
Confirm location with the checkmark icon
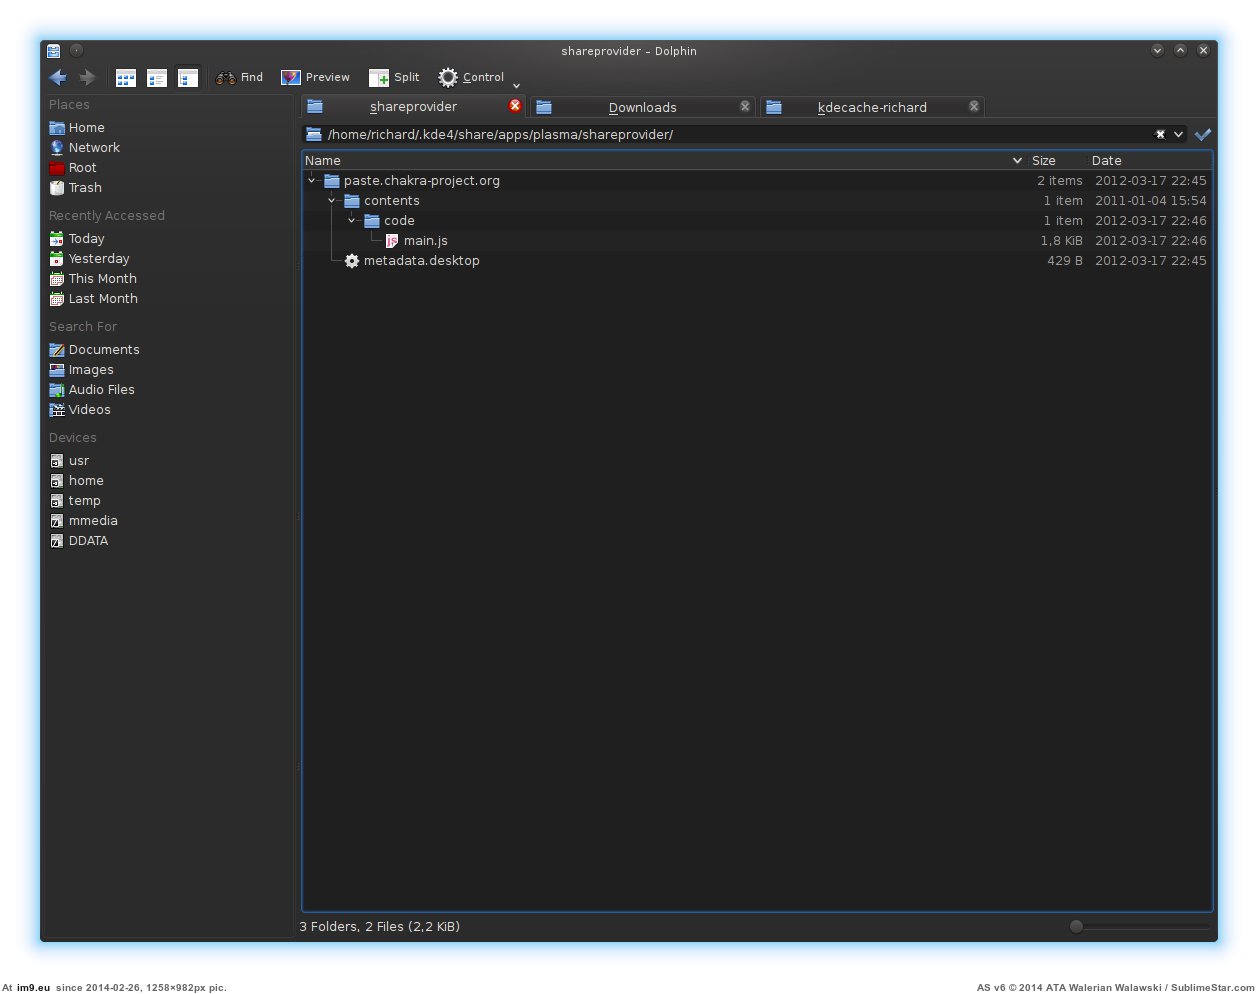(1203, 134)
